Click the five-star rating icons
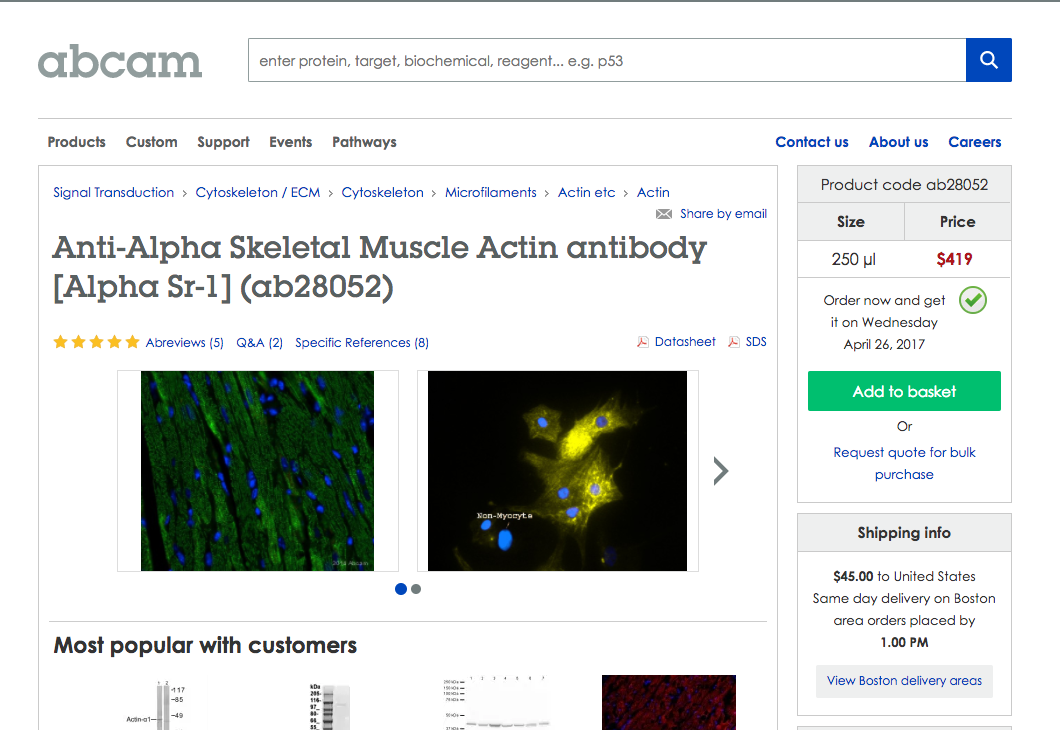 tap(97, 342)
